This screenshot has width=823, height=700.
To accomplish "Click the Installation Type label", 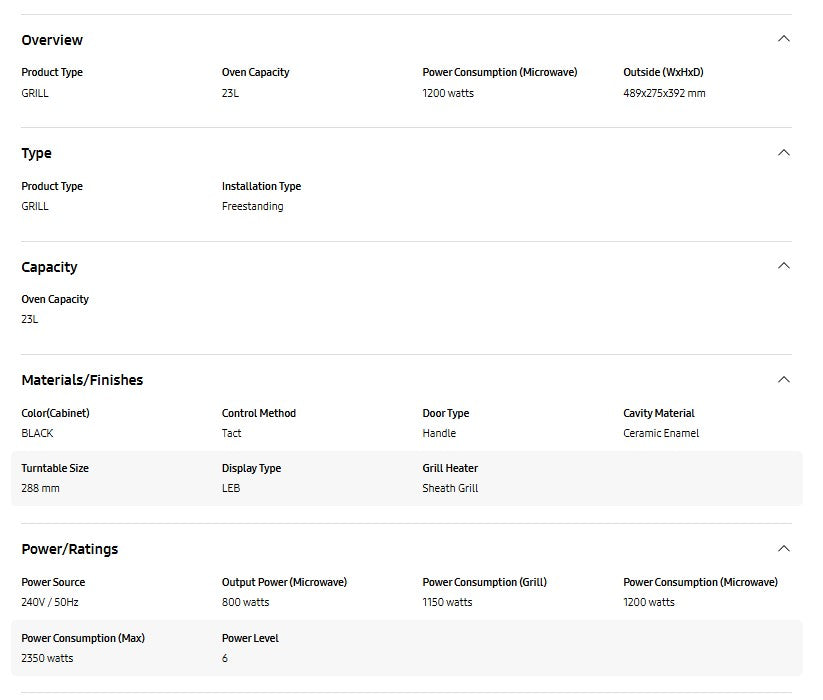I will pos(261,186).
